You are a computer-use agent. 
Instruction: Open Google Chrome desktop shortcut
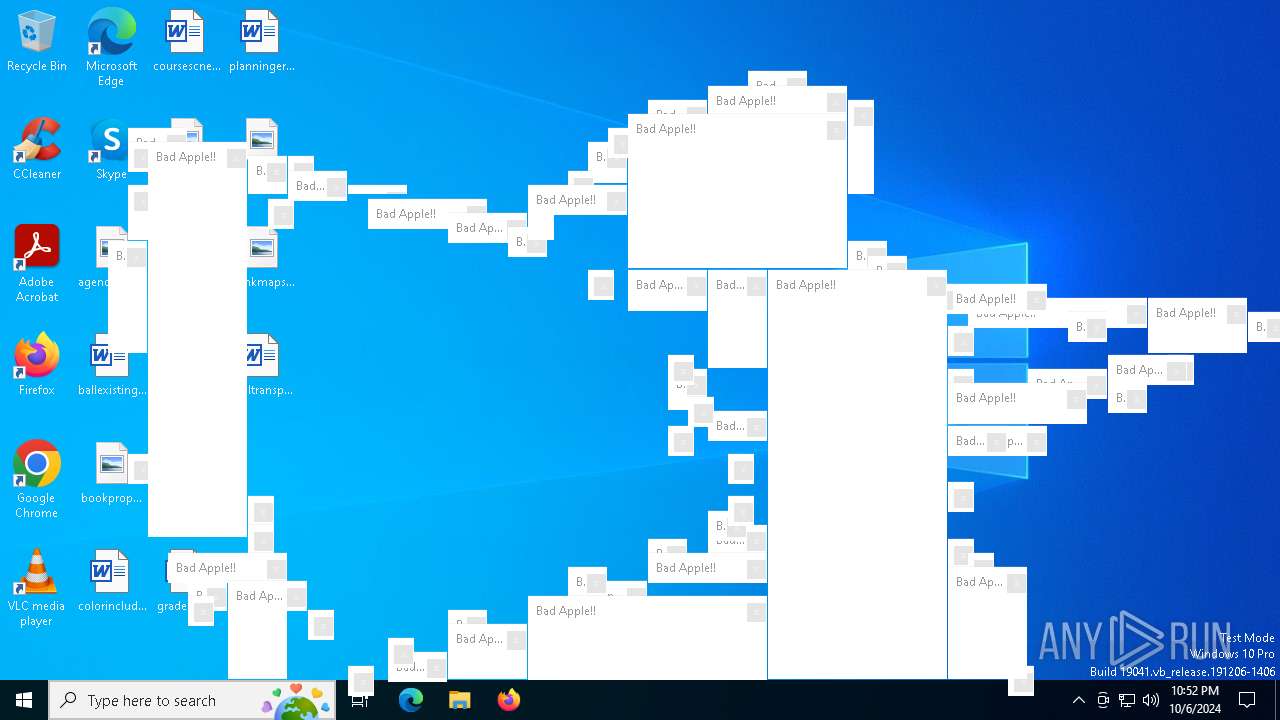pos(37,480)
